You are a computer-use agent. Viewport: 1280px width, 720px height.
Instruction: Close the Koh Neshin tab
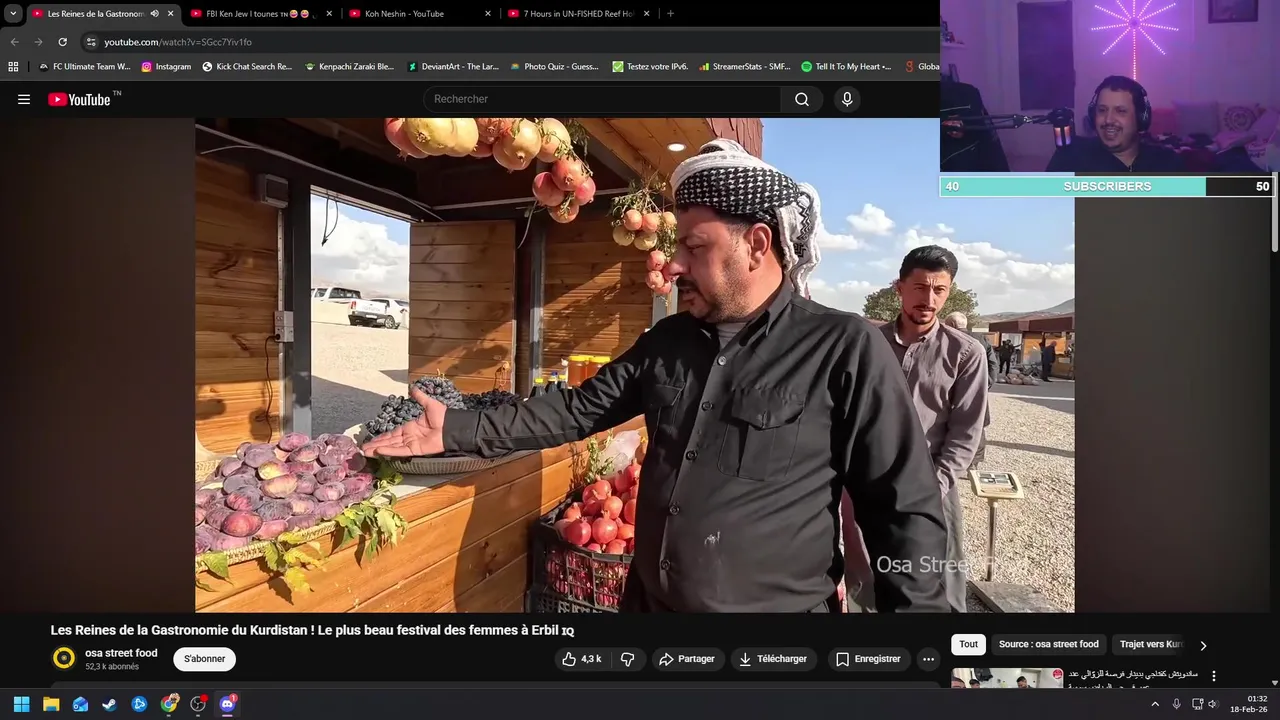point(488,14)
